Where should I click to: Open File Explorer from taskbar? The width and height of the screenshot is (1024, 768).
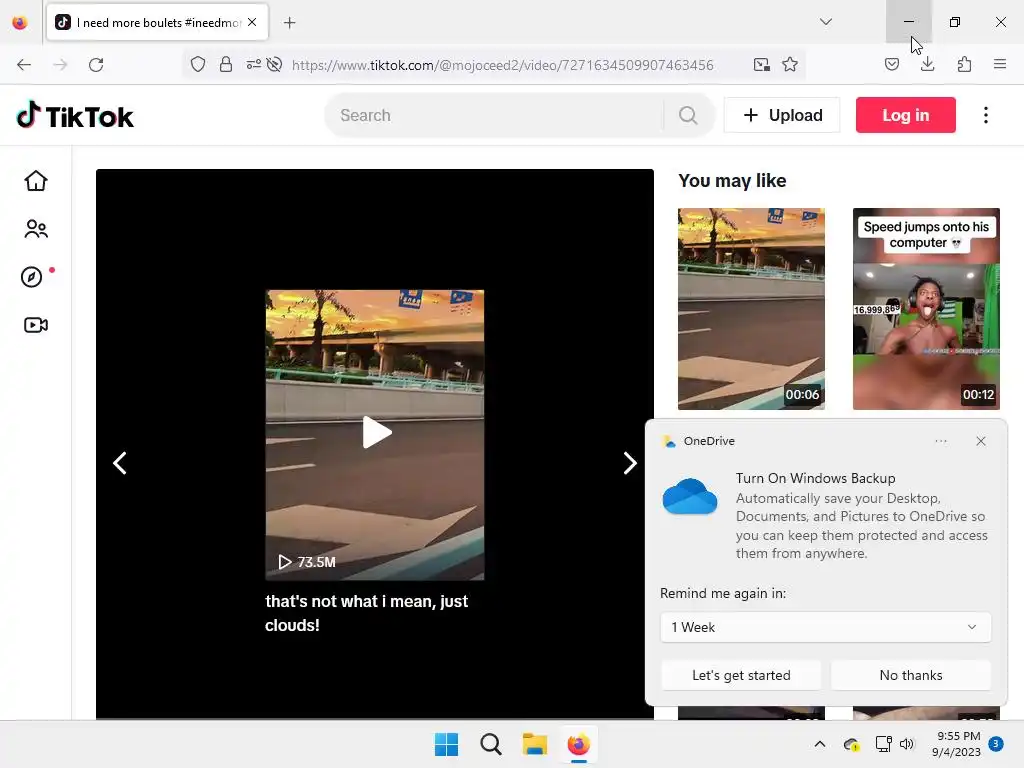[x=534, y=744]
